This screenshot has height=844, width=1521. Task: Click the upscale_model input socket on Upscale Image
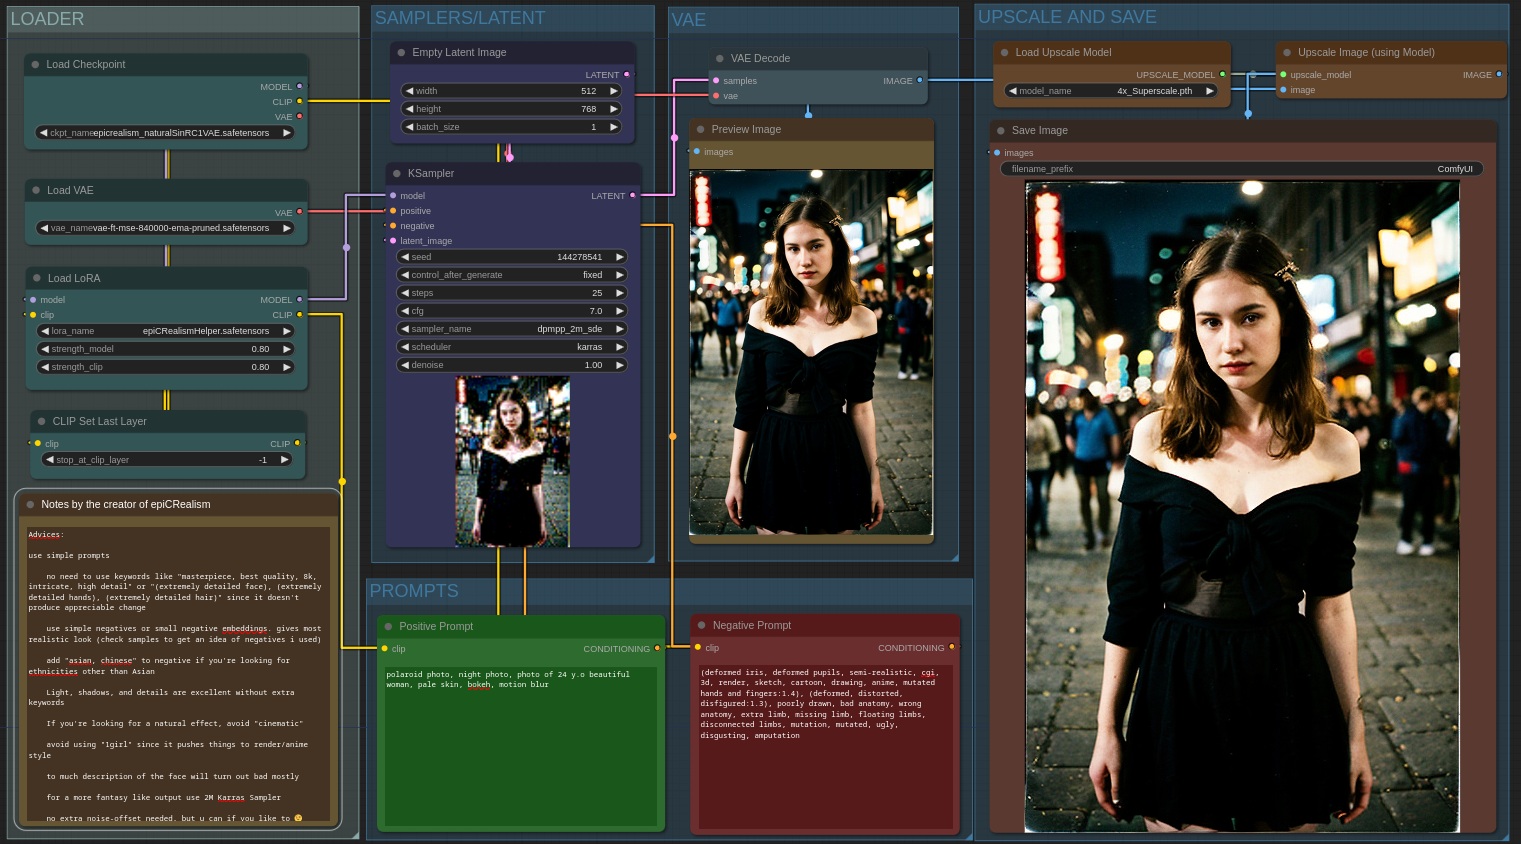pyautogui.click(x=1283, y=74)
